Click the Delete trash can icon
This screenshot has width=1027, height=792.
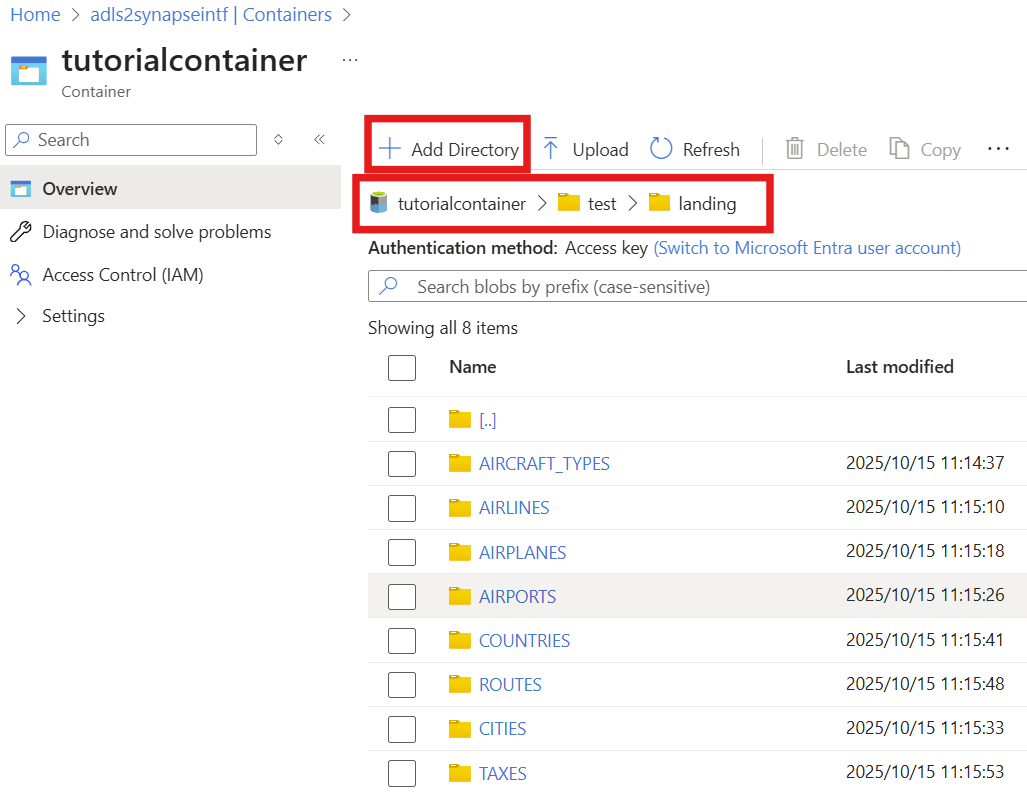click(795, 149)
